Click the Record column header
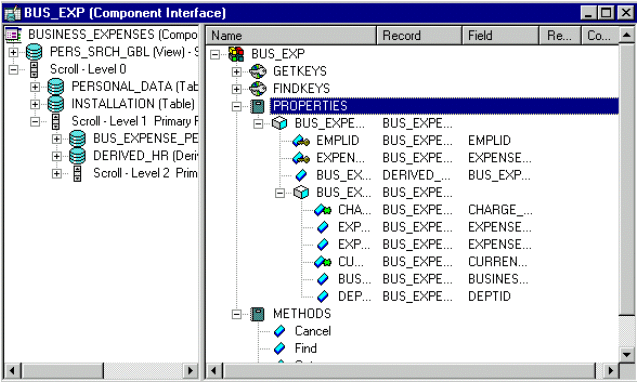The image size is (637, 383). 419,35
